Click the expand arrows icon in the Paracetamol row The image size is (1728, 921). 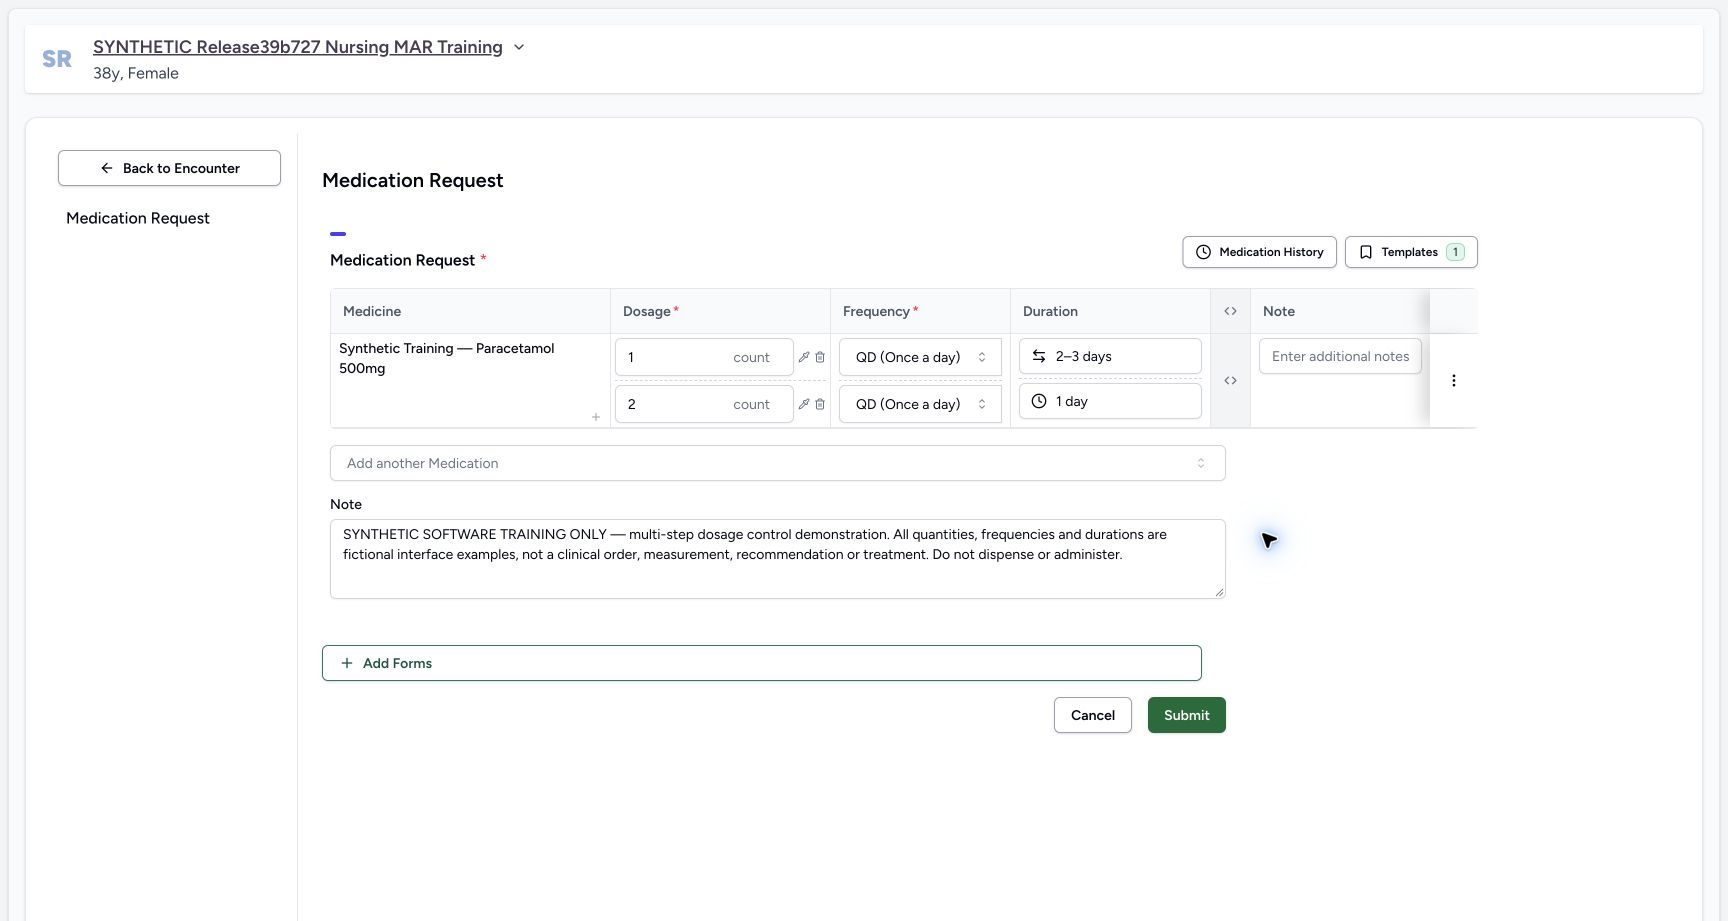1231,380
